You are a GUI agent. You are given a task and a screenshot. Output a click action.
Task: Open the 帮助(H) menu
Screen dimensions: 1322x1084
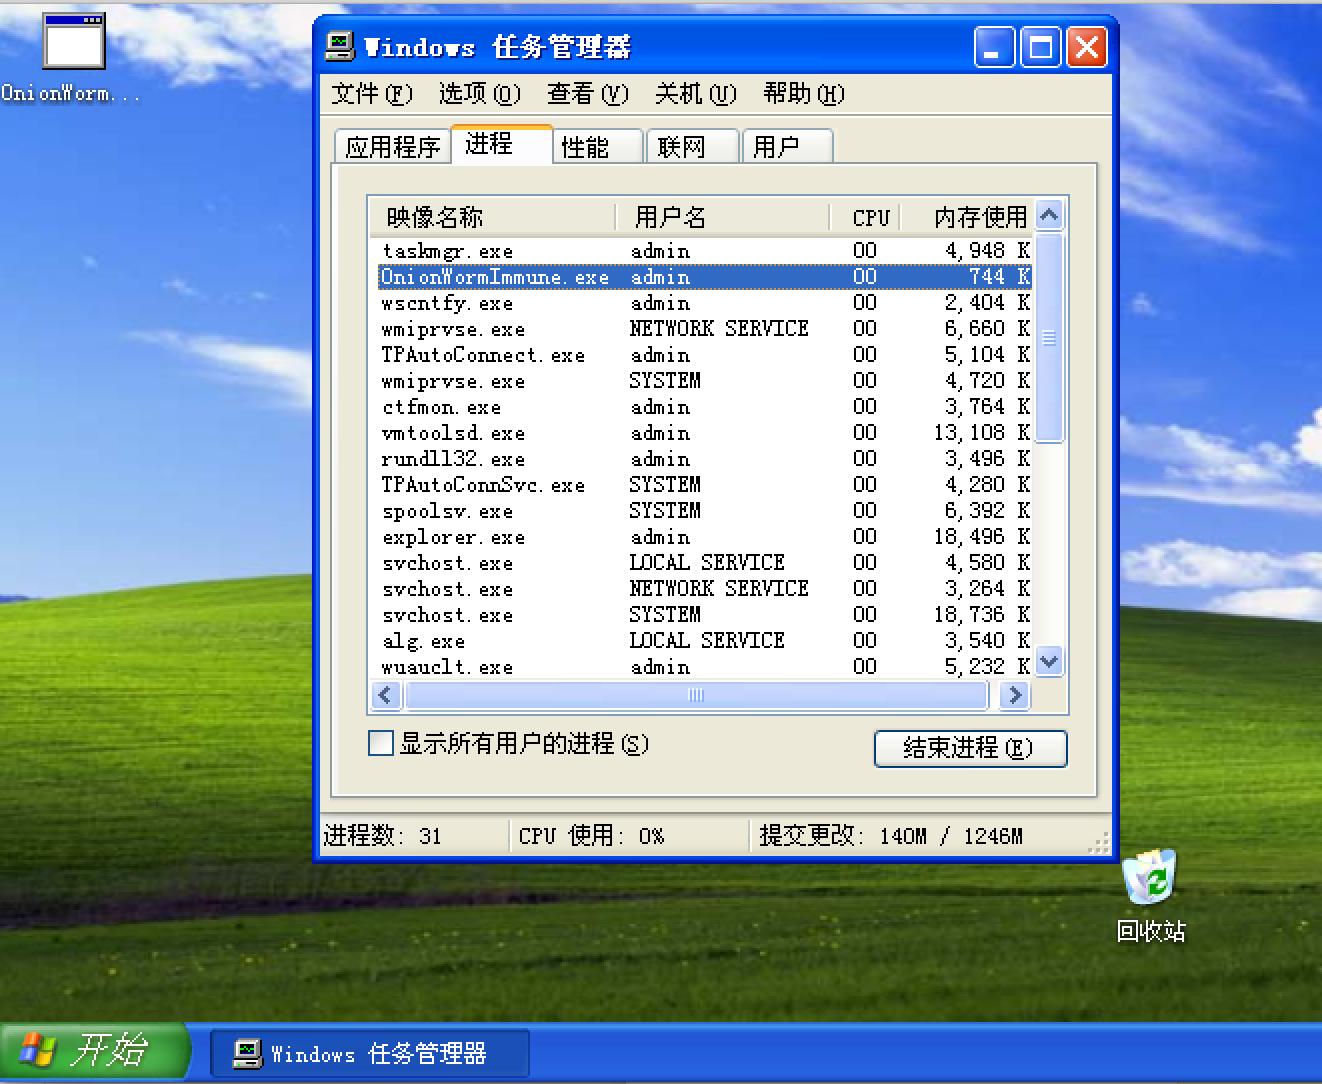pyautogui.click(x=803, y=93)
